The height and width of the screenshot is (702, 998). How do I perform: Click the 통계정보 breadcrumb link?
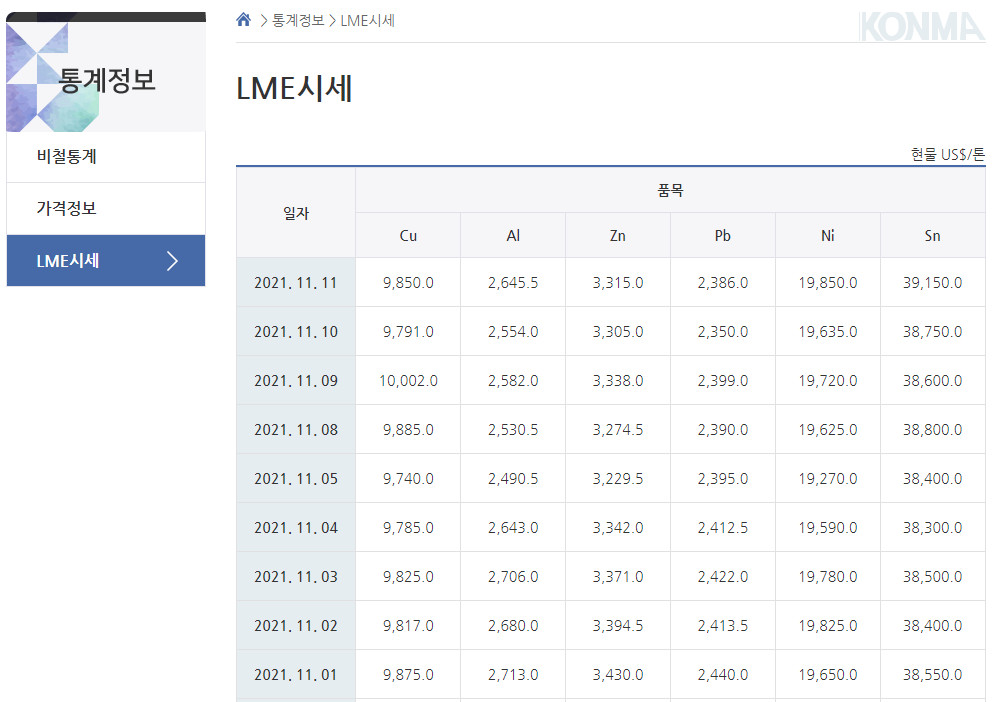pyautogui.click(x=298, y=20)
